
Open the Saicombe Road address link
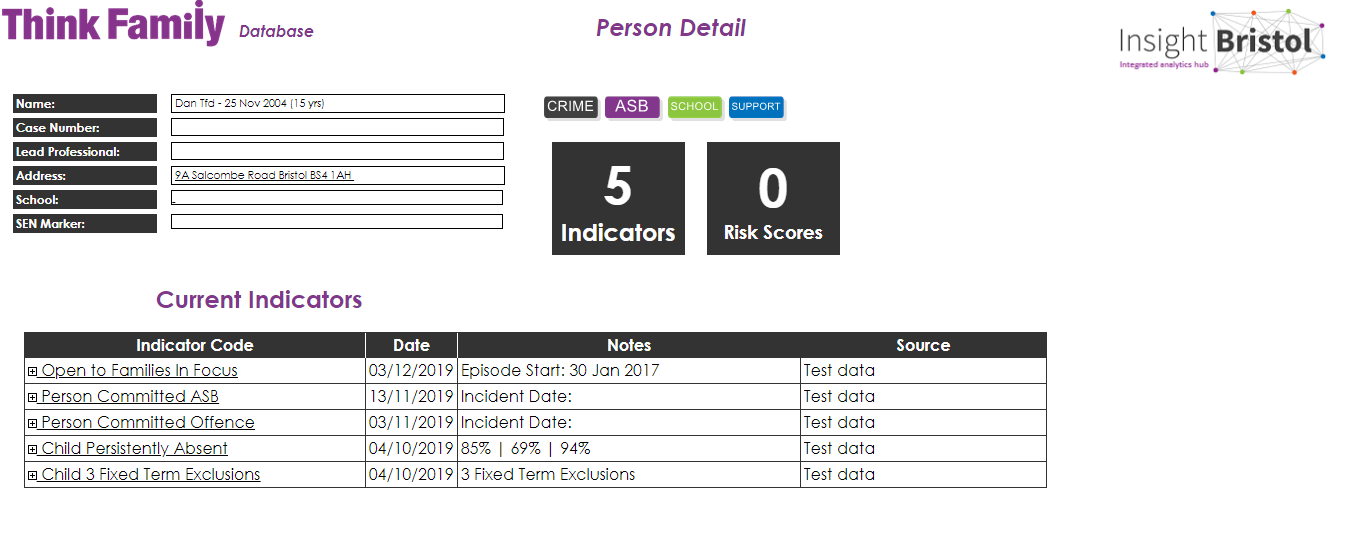(264, 175)
